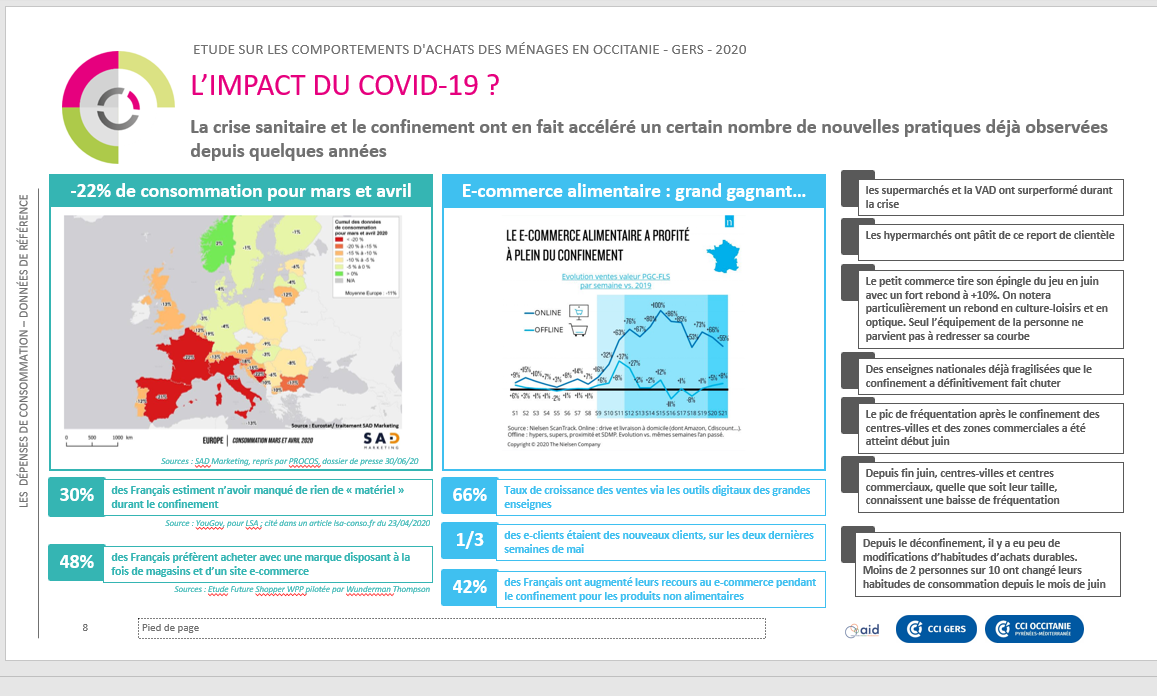
Task: Click the "E-commerce alimentaire : grand gagnant" banner
Action: click(634, 188)
